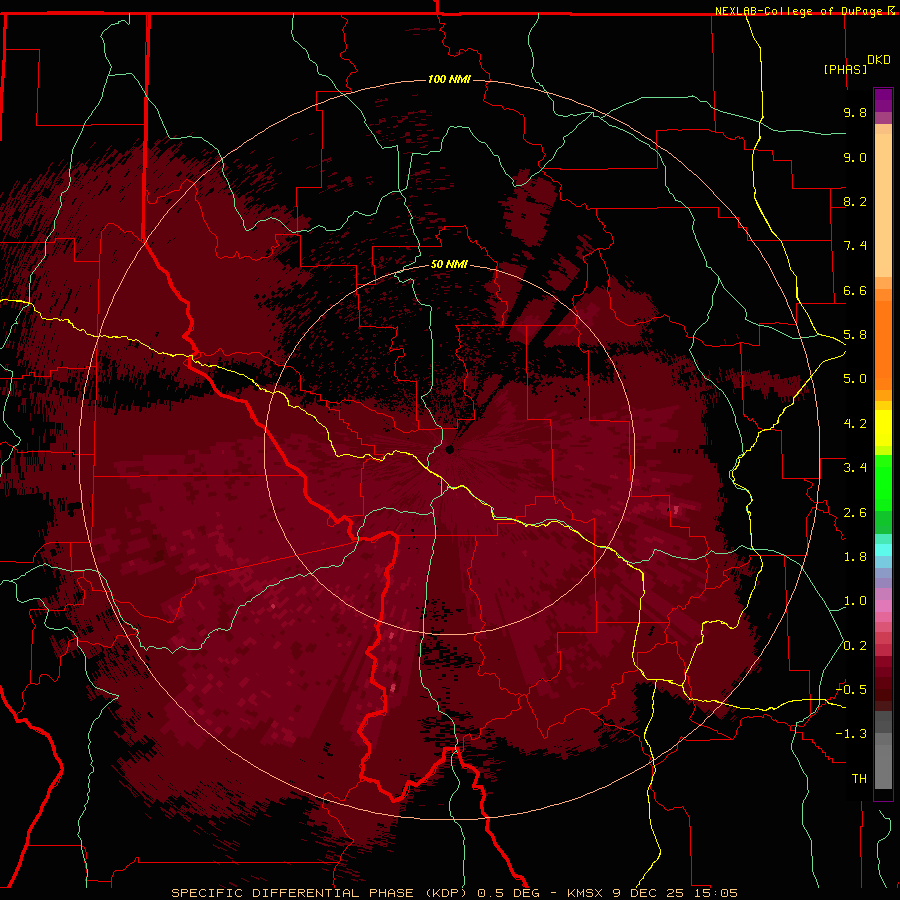Click the cyan band of the color bar
This screenshot has width=900, height=900.
pos(883,550)
